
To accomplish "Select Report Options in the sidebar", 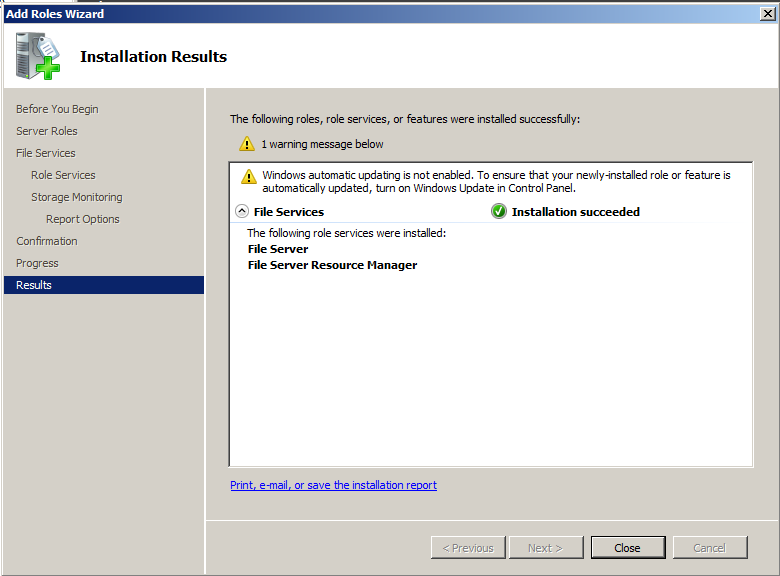I will click(82, 219).
